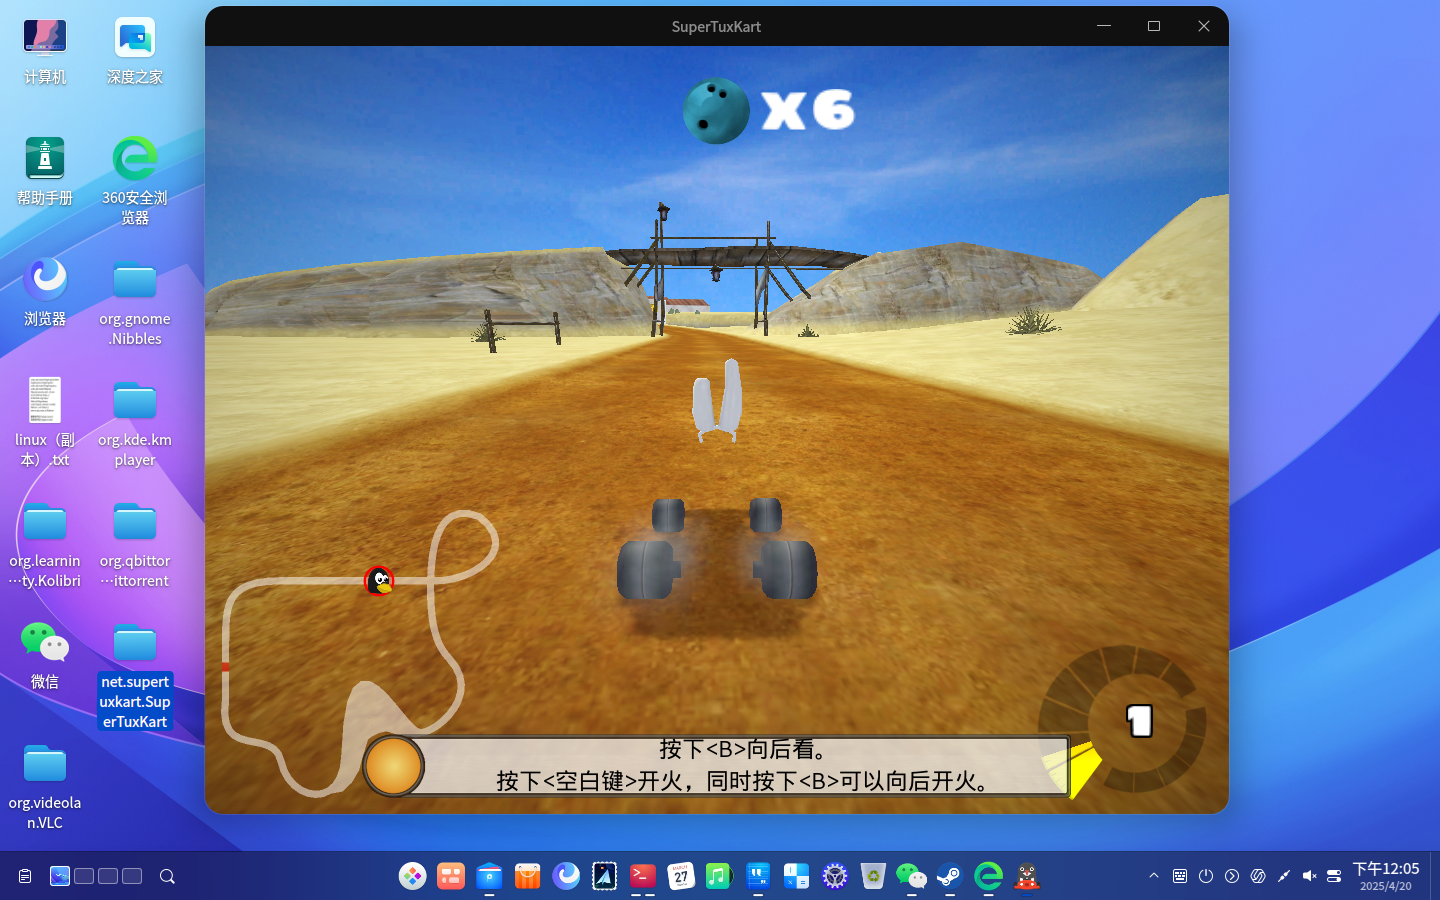This screenshot has height=900, width=1440.
Task: Select the org.qbittorrent folder
Action: pos(135,545)
